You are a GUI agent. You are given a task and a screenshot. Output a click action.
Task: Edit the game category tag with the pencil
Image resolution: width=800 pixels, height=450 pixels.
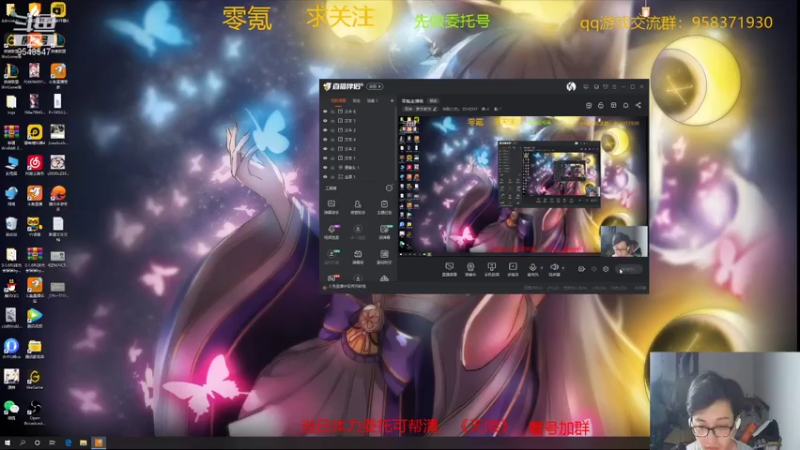tap(435, 109)
